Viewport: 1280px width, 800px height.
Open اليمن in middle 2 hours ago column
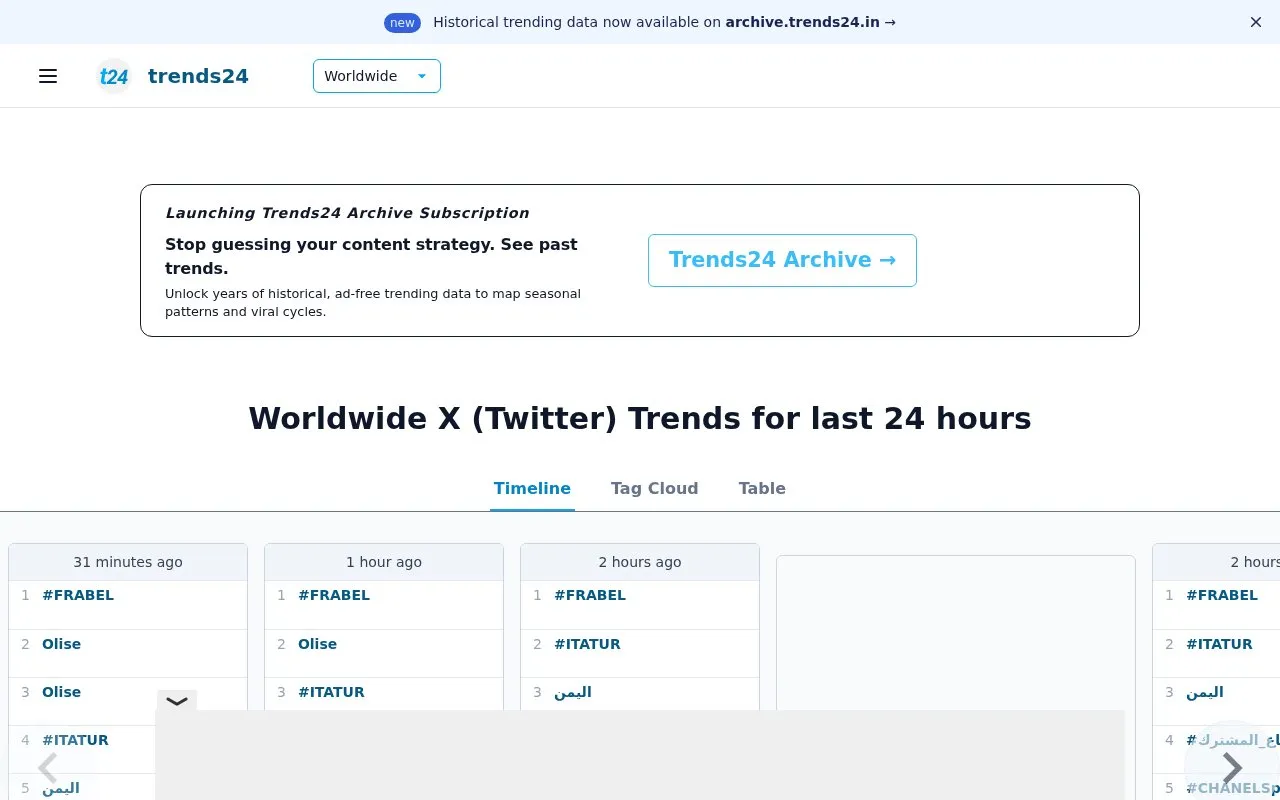click(x=573, y=692)
